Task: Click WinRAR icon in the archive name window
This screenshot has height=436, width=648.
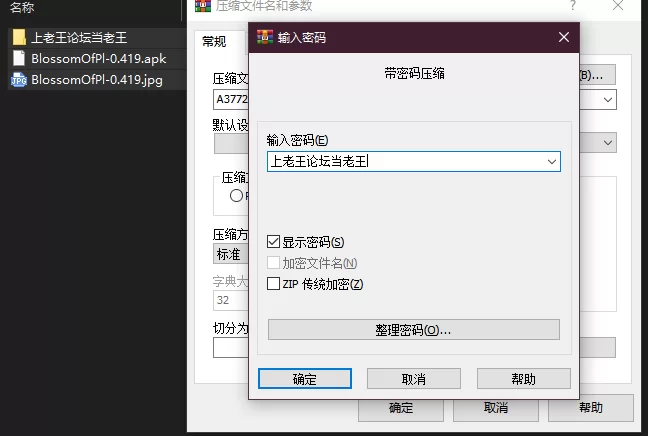Action: [203, 5]
